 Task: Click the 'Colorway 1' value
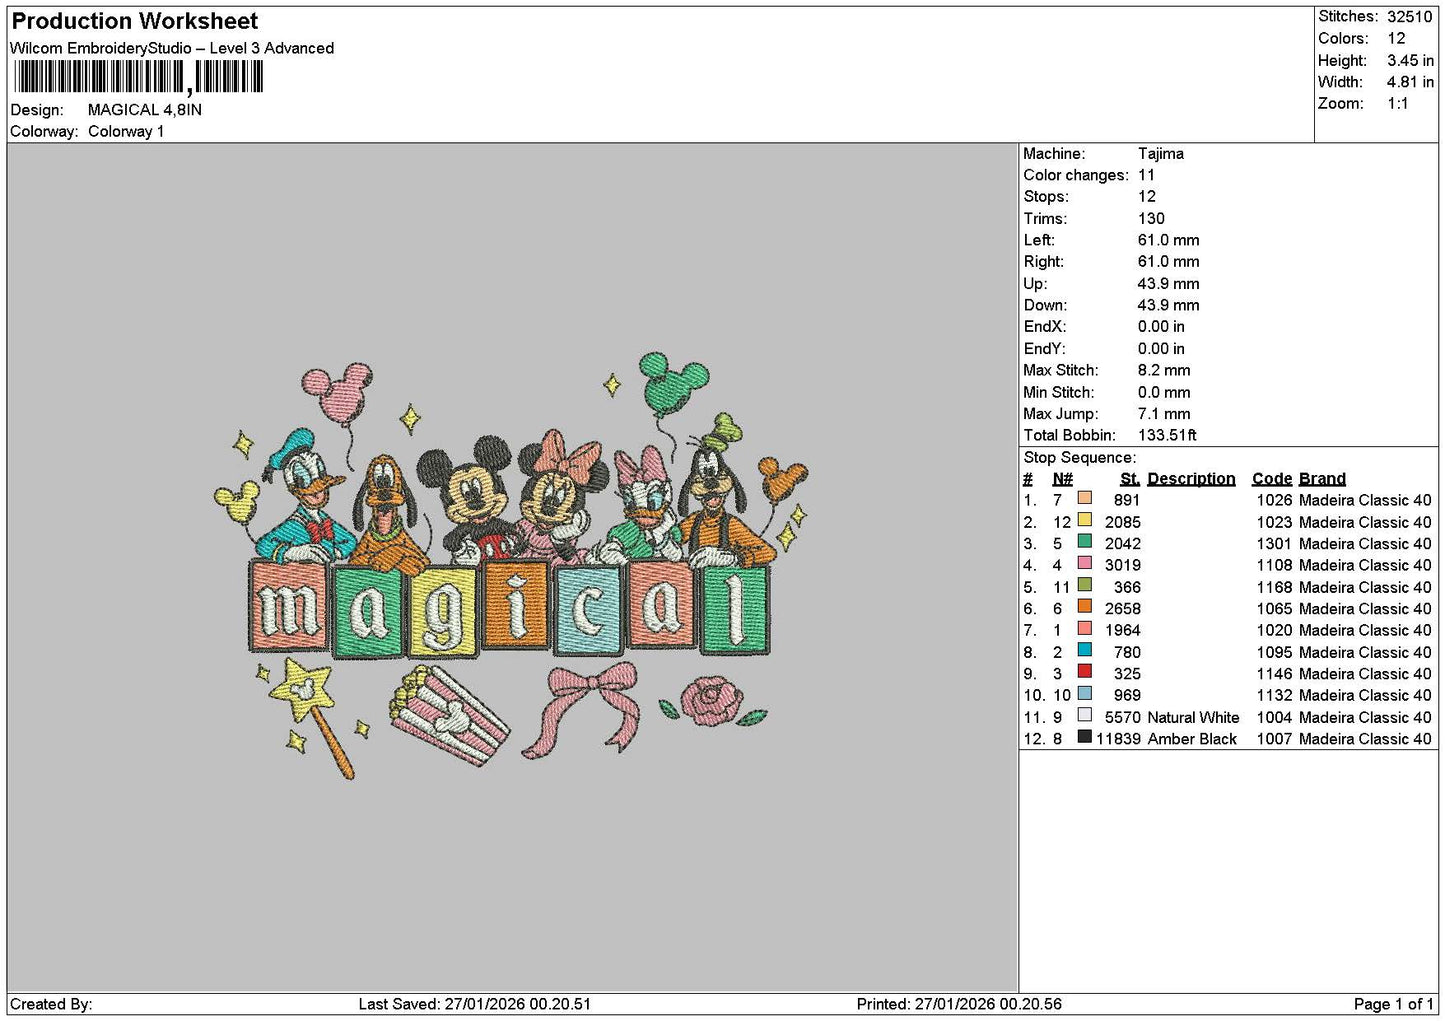126,132
